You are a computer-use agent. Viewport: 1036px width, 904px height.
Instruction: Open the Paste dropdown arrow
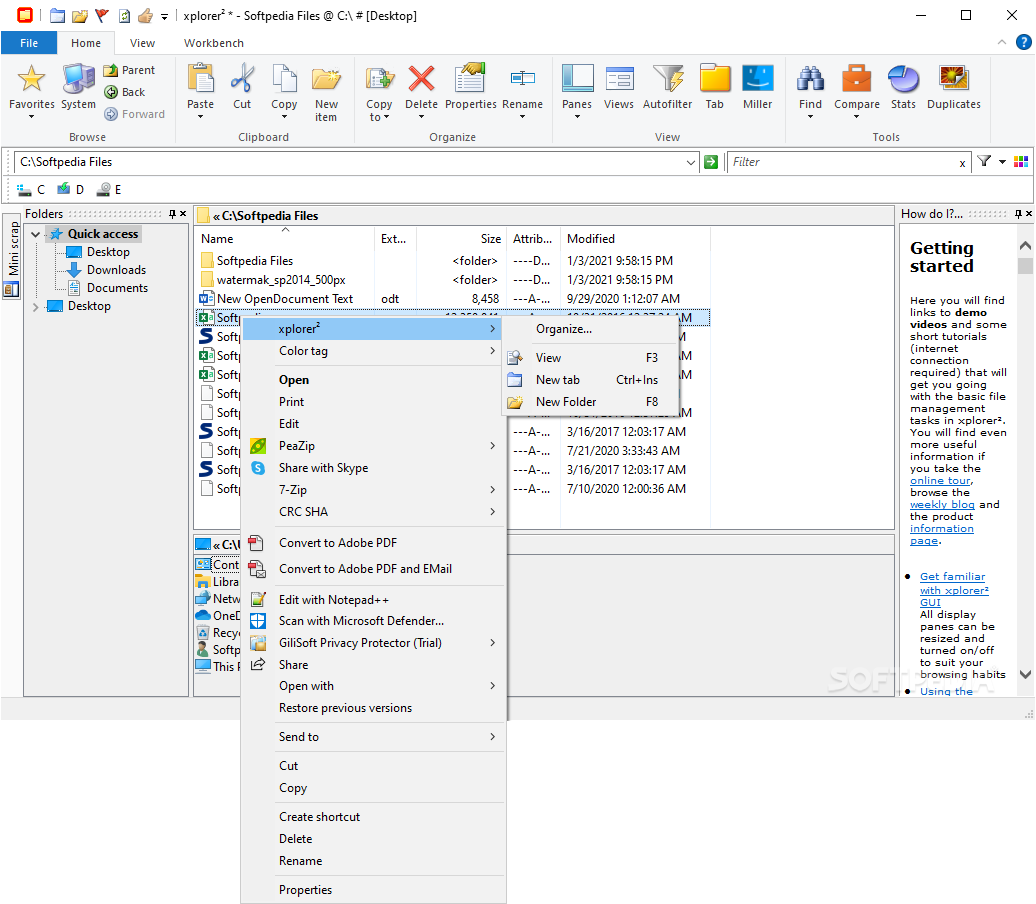(x=200, y=117)
